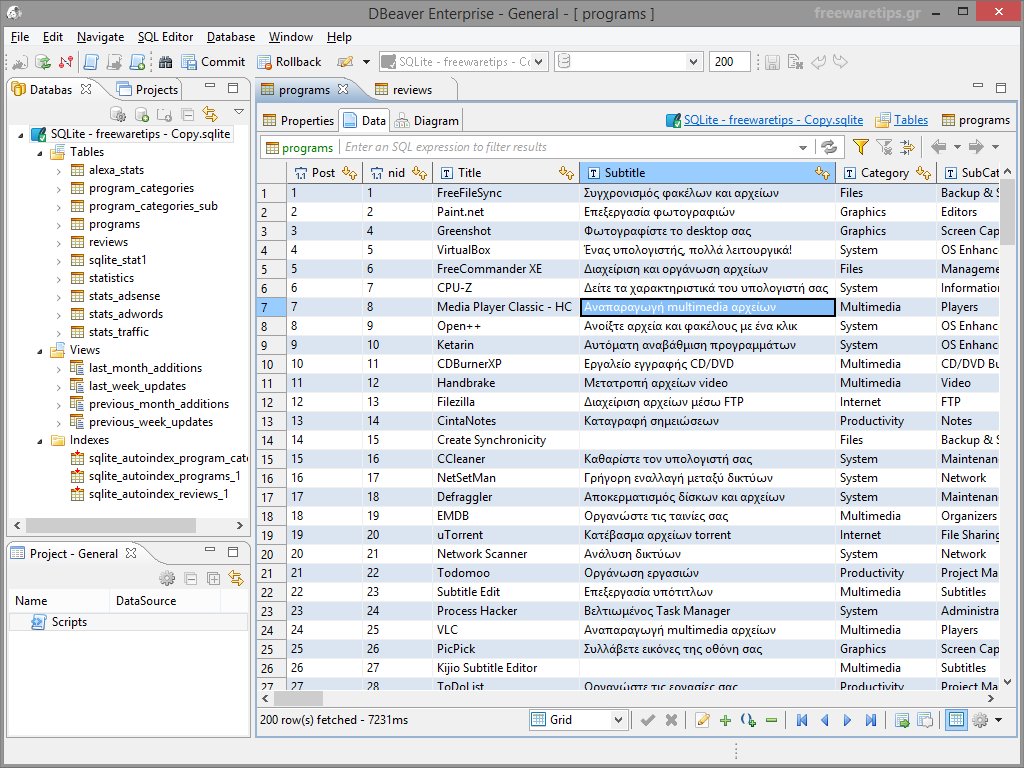Click the binoculars search icon in toolbar
The image size is (1024, 768).
point(165,61)
